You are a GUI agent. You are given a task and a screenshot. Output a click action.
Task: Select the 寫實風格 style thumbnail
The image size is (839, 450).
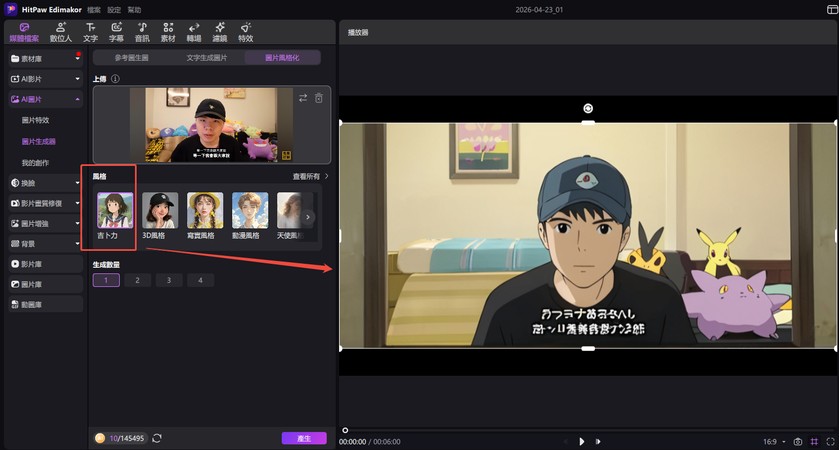coord(205,210)
